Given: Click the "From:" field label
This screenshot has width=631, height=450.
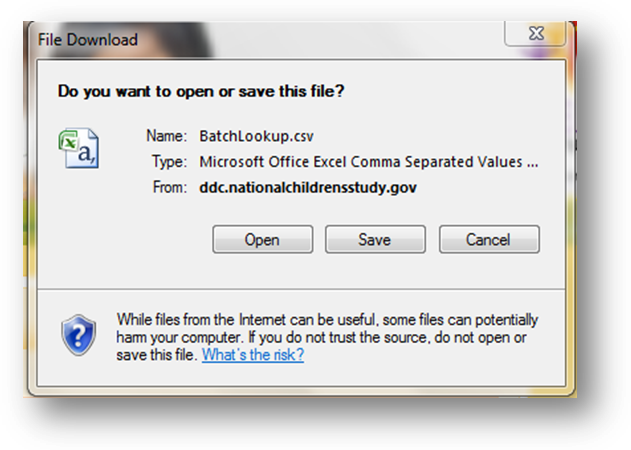Looking at the screenshot, I should pyautogui.click(x=167, y=186).
